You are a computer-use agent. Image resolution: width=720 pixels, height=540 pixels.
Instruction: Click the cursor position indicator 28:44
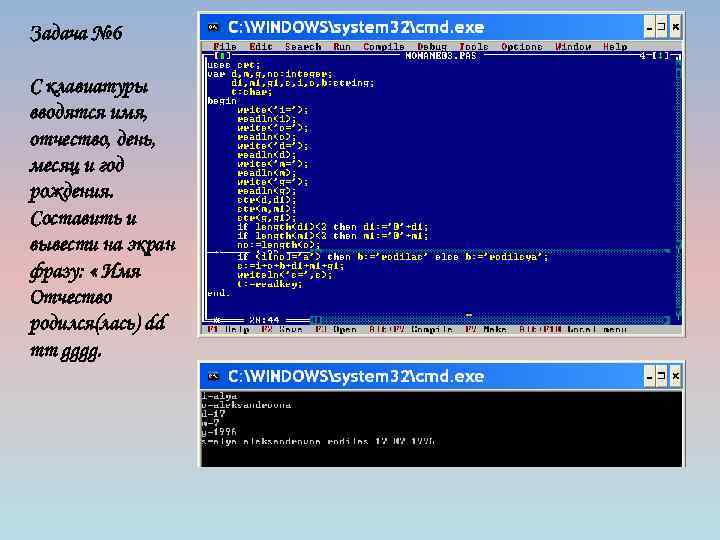[264, 320]
